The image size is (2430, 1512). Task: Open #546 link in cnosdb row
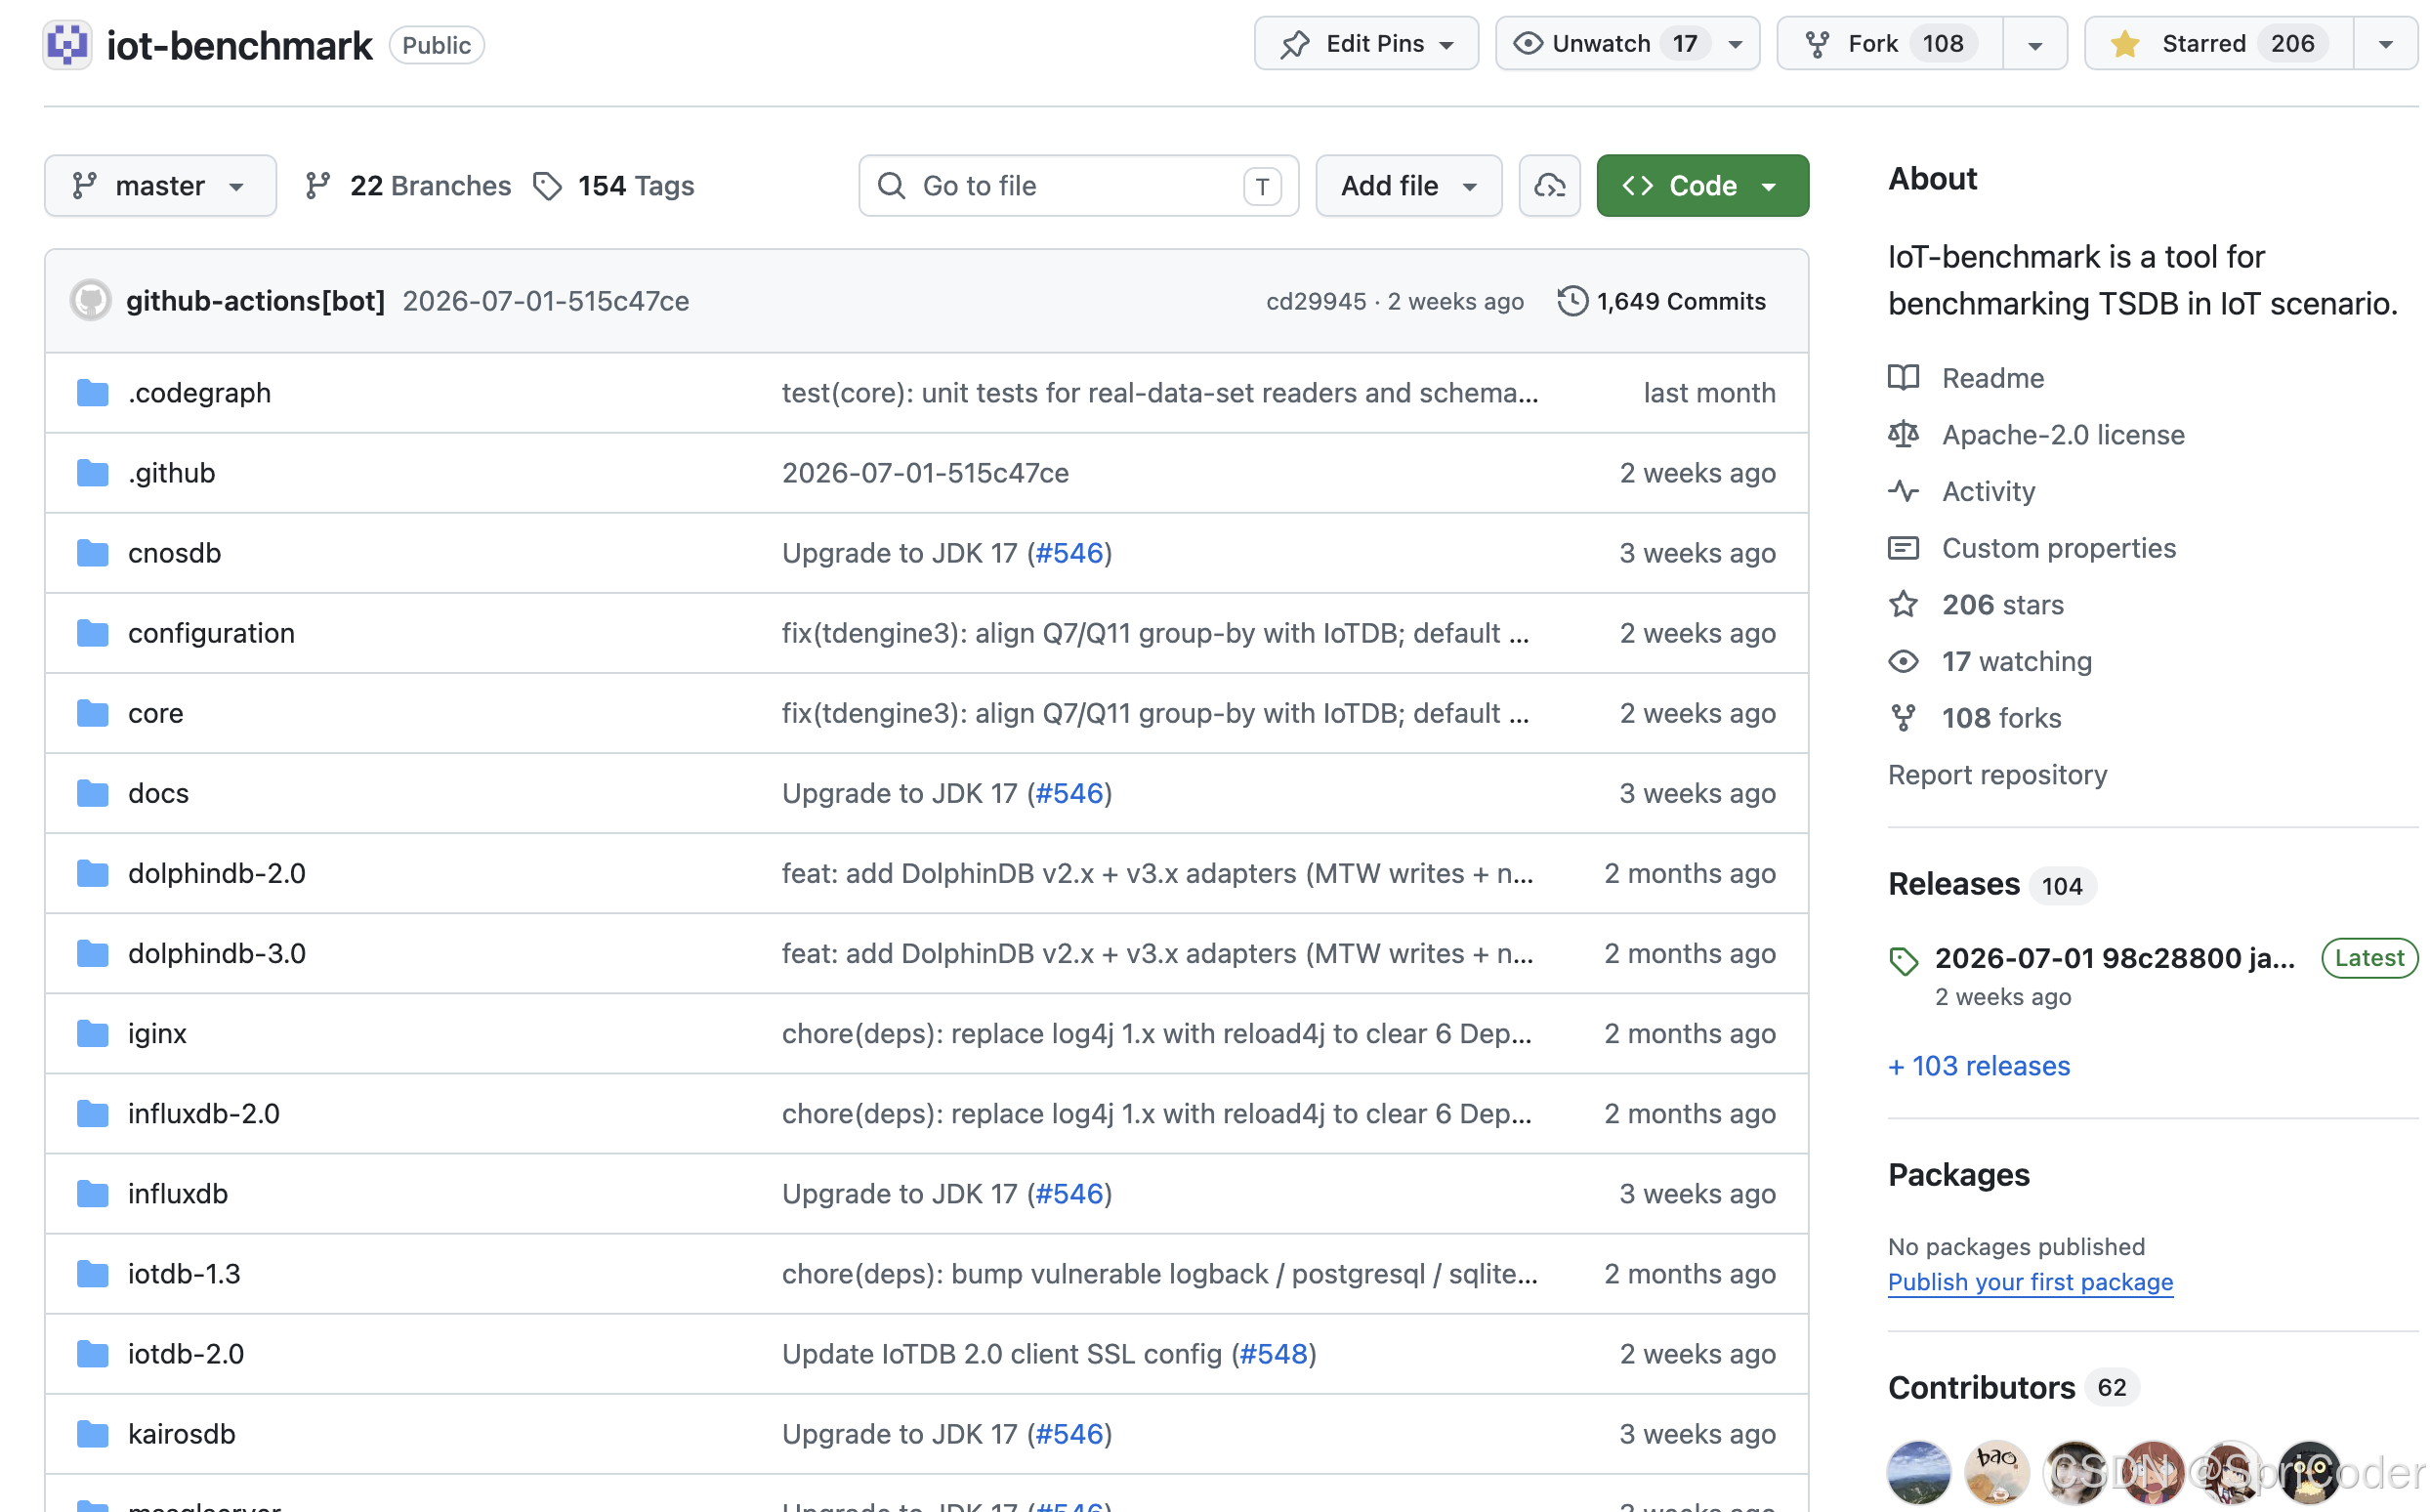click(1070, 554)
